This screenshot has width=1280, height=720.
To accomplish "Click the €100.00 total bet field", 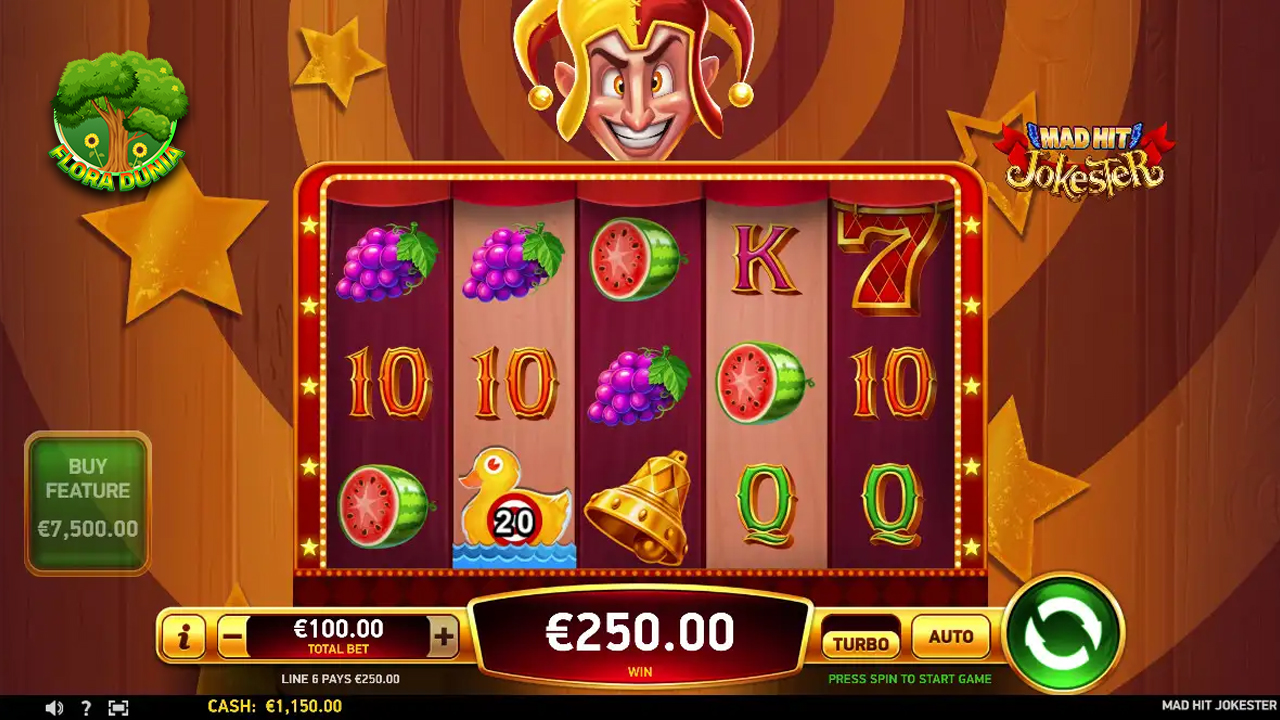I will coord(338,636).
